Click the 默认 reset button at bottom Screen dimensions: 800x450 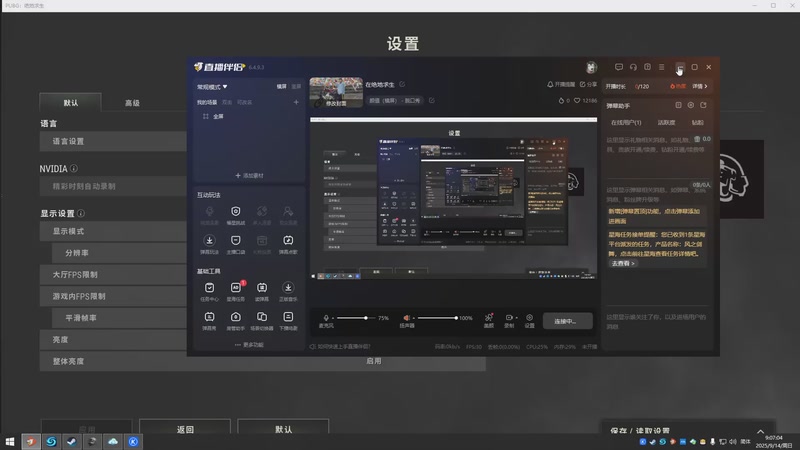283,428
